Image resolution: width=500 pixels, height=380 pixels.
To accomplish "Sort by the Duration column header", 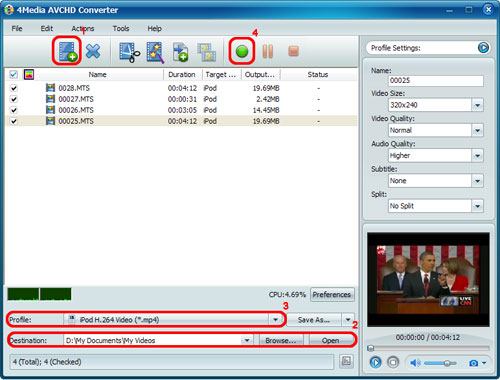I will 182,74.
